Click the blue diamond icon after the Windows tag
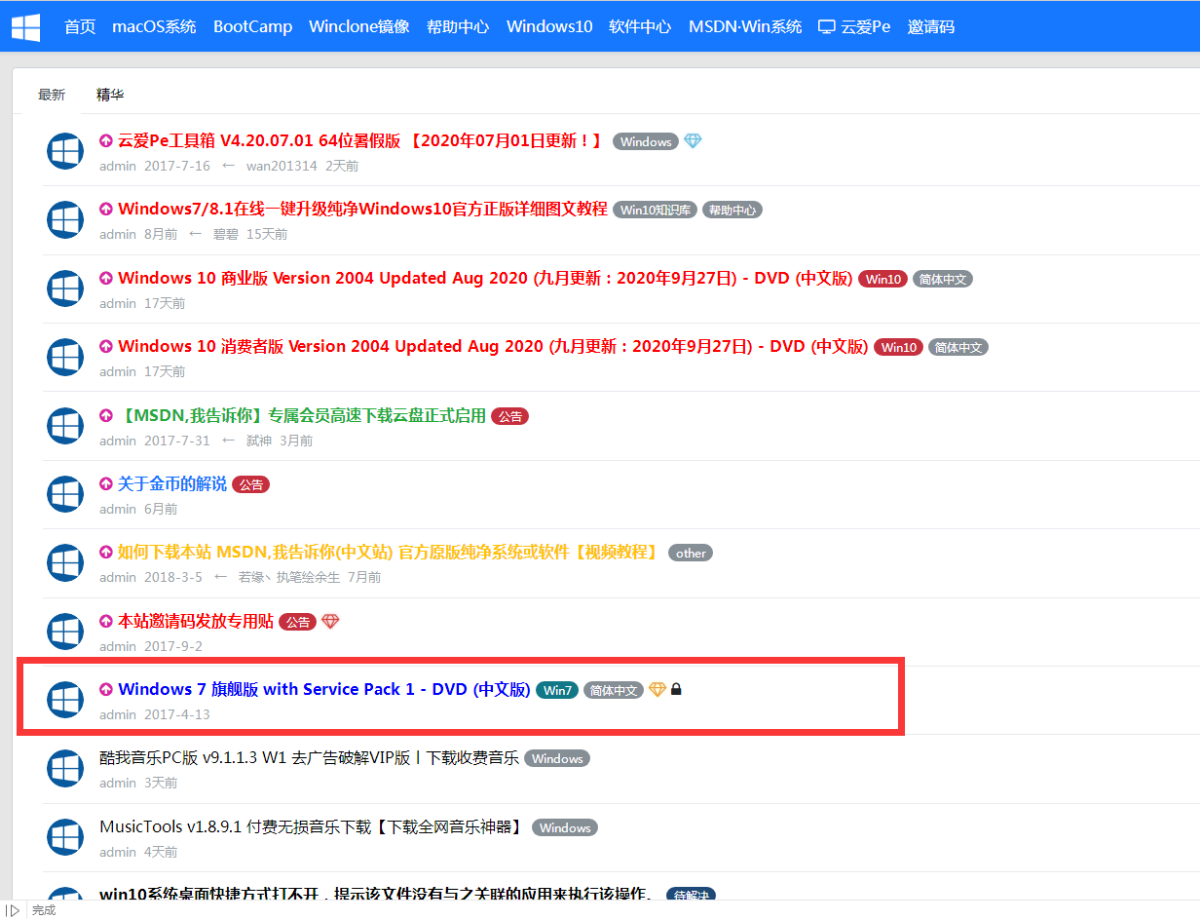This screenshot has width=1200, height=919. coord(693,141)
